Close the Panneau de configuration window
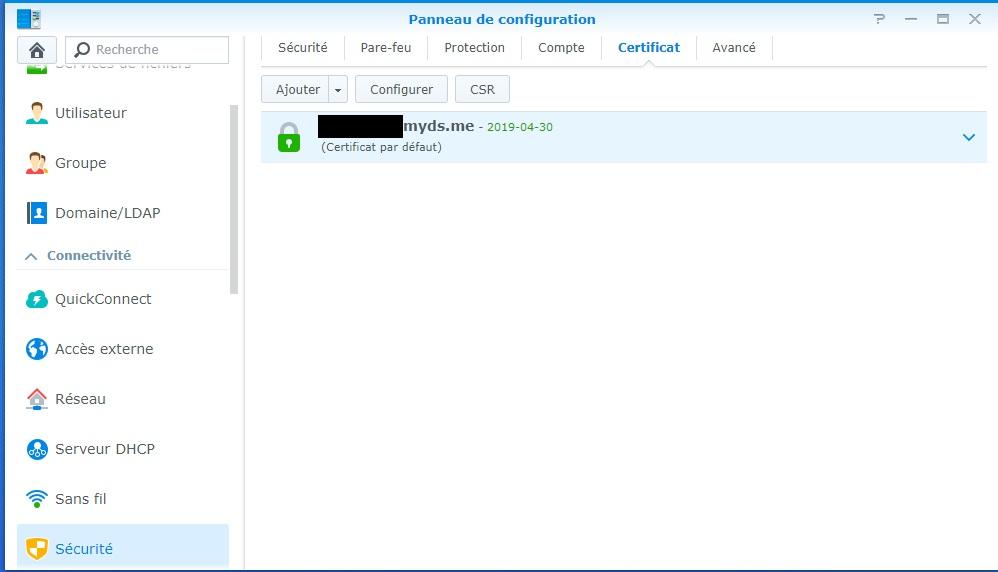The width and height of the screenshot is (998, 572). (x=974, y=19)
